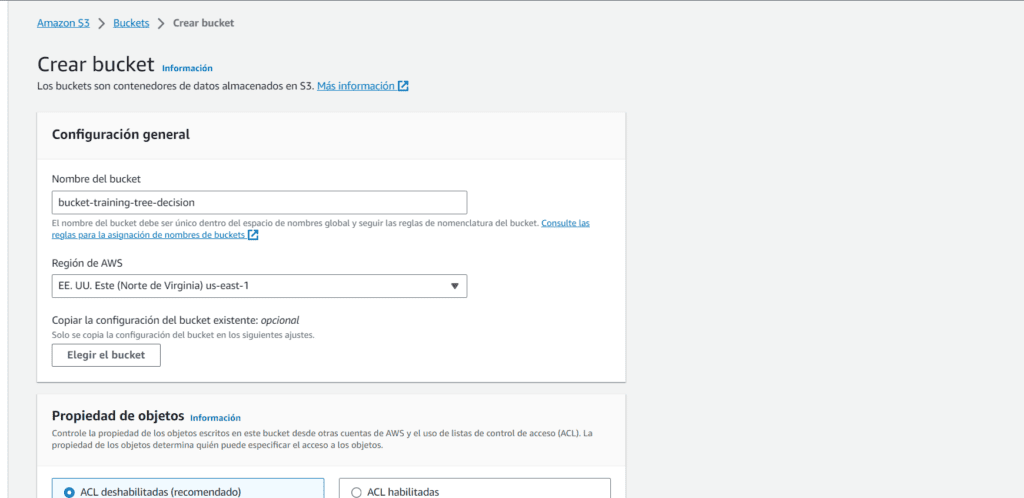Click chevron separator after Buckets breadcrumb
Image resolution: width=1024 pixels, height=498 pixels.
(160, 22)
